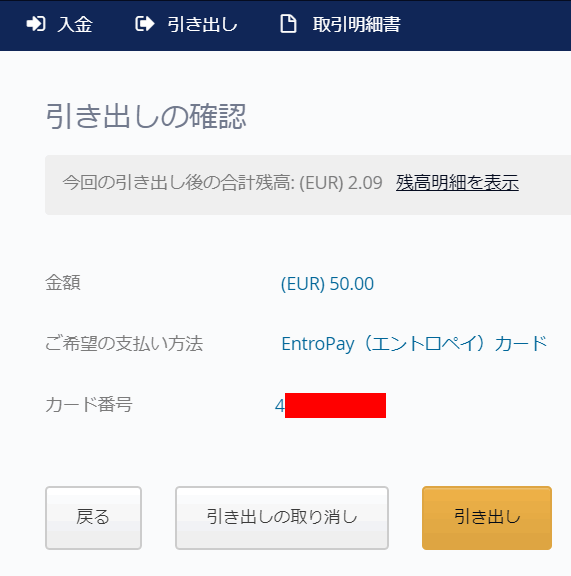Viewport: 571px width, 576px height.
Task: Click the 今回の引き出し後の合計残高 balance text
Action: [178, 183]
